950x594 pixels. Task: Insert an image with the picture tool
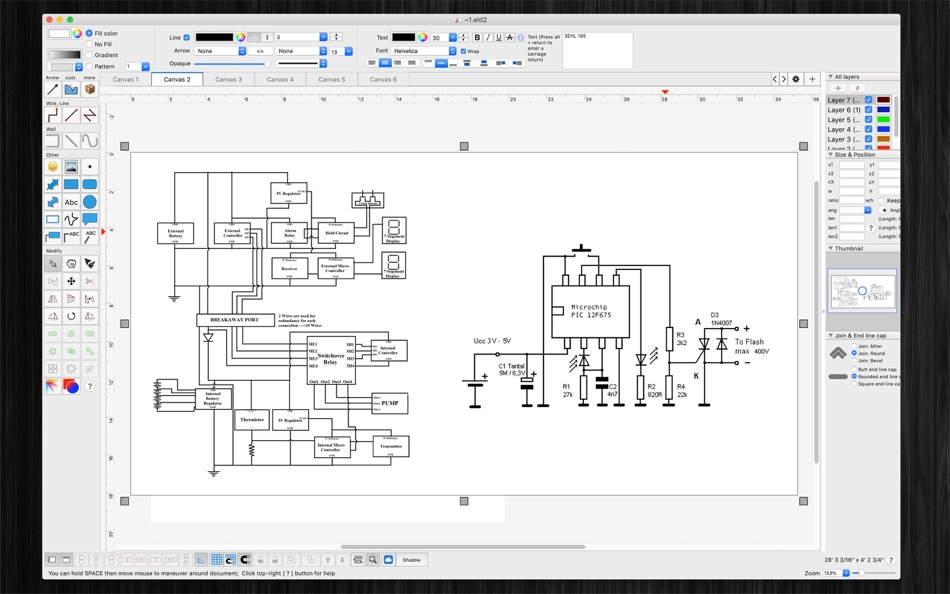[71, 167]
